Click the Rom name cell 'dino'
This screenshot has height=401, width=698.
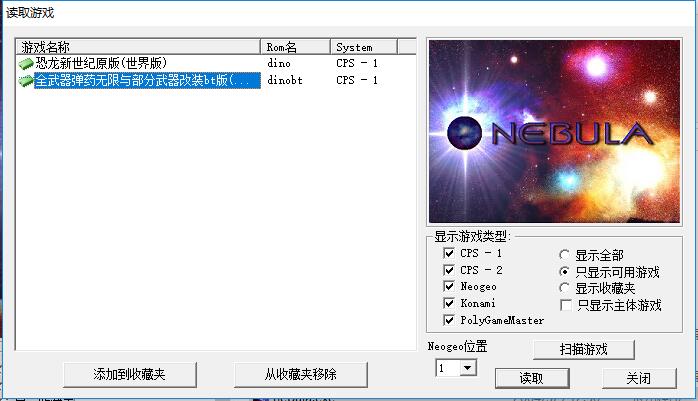coord(279,63)
